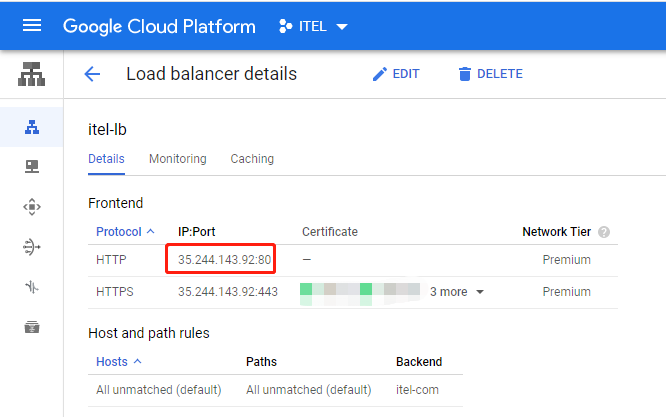
Task: Switch to the Caching tab
Action: [252, 159]
